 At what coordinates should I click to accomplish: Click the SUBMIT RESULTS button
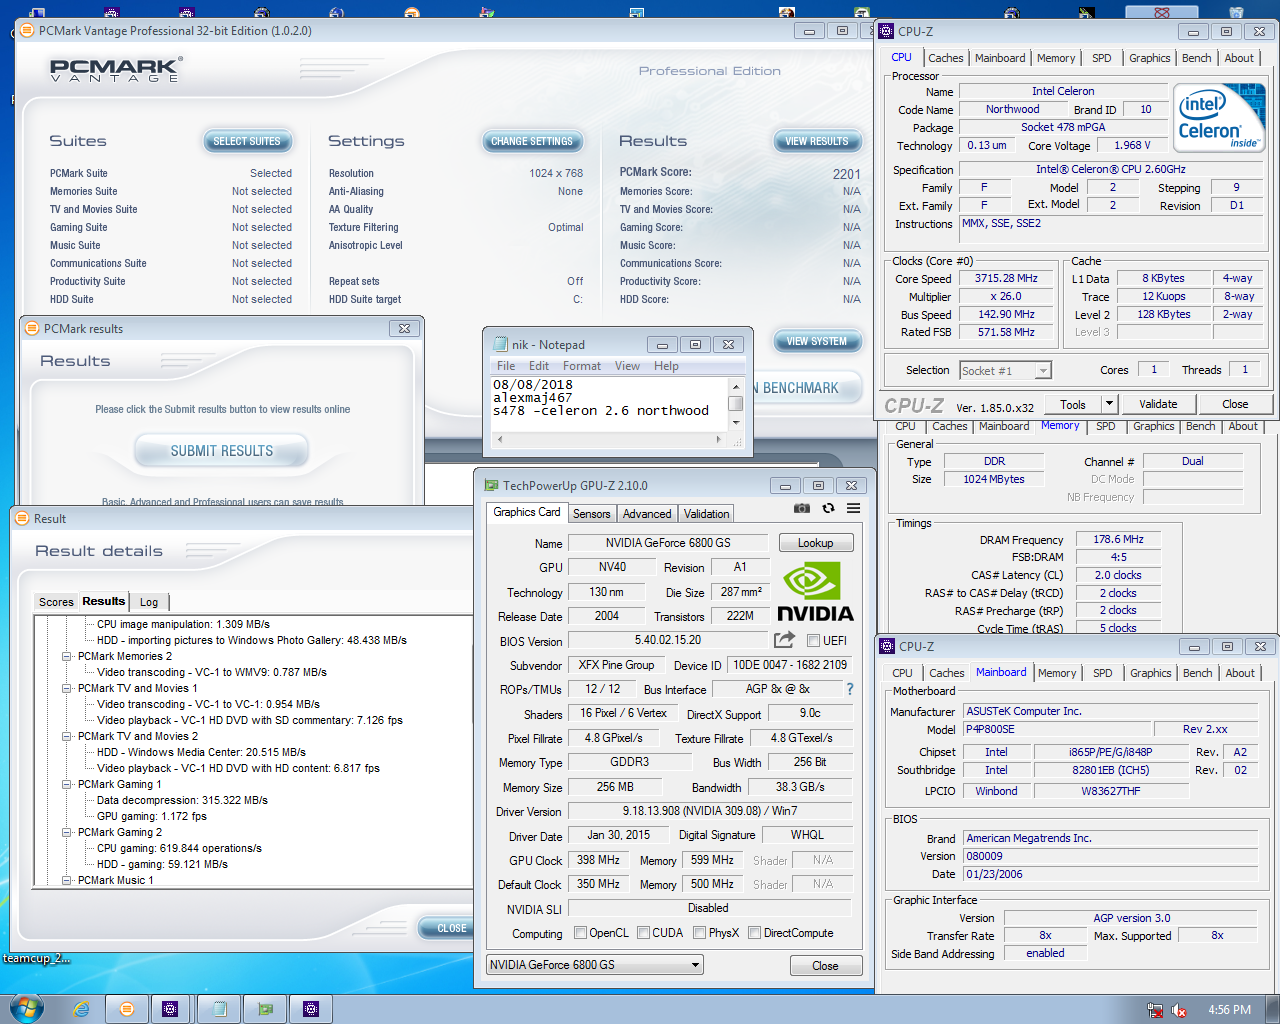tap(221, 451)
